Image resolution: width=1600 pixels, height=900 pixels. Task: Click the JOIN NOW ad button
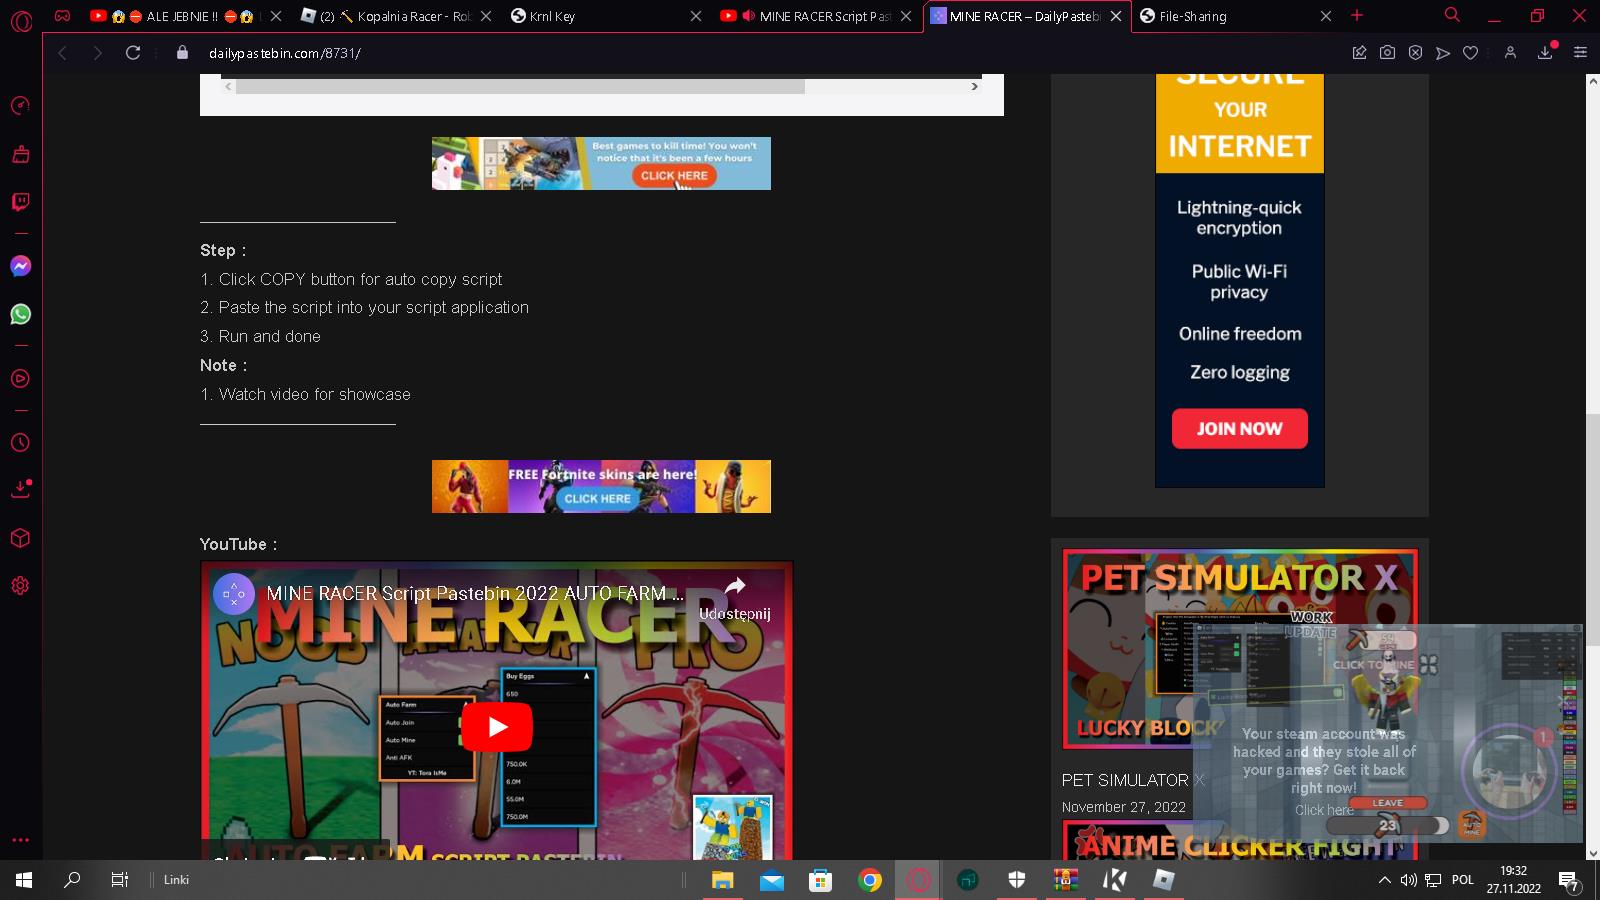(1239, 429)
